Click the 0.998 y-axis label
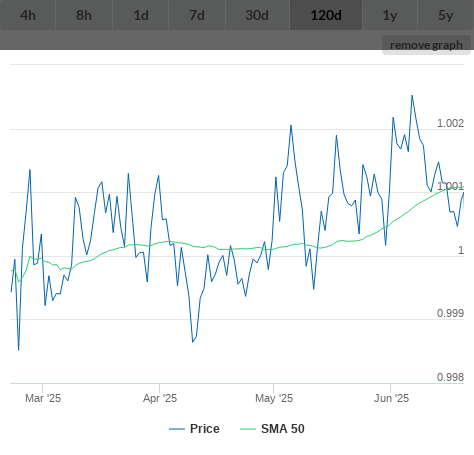 point(450,377)
